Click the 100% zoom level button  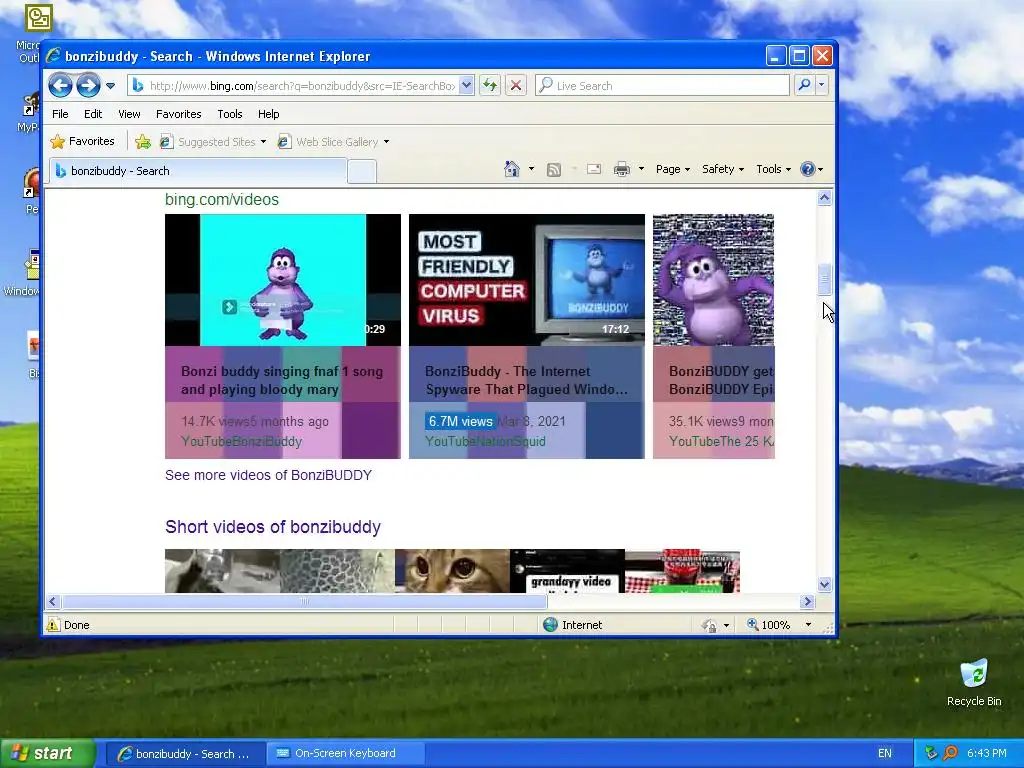click(769, 625)
